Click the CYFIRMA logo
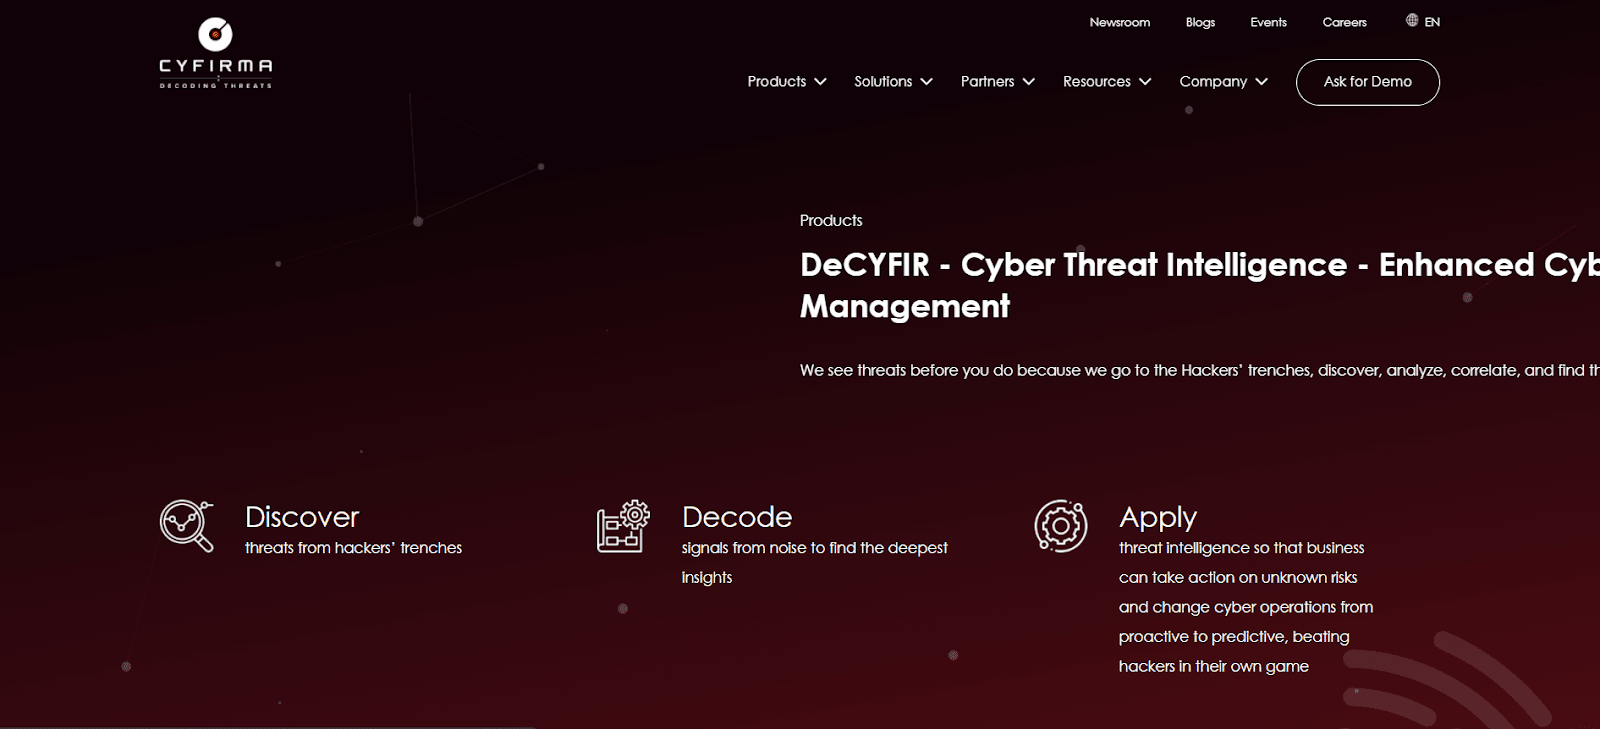Viewport: 1600px width, 729px height. pyautogui.click(x=215, y=53)
